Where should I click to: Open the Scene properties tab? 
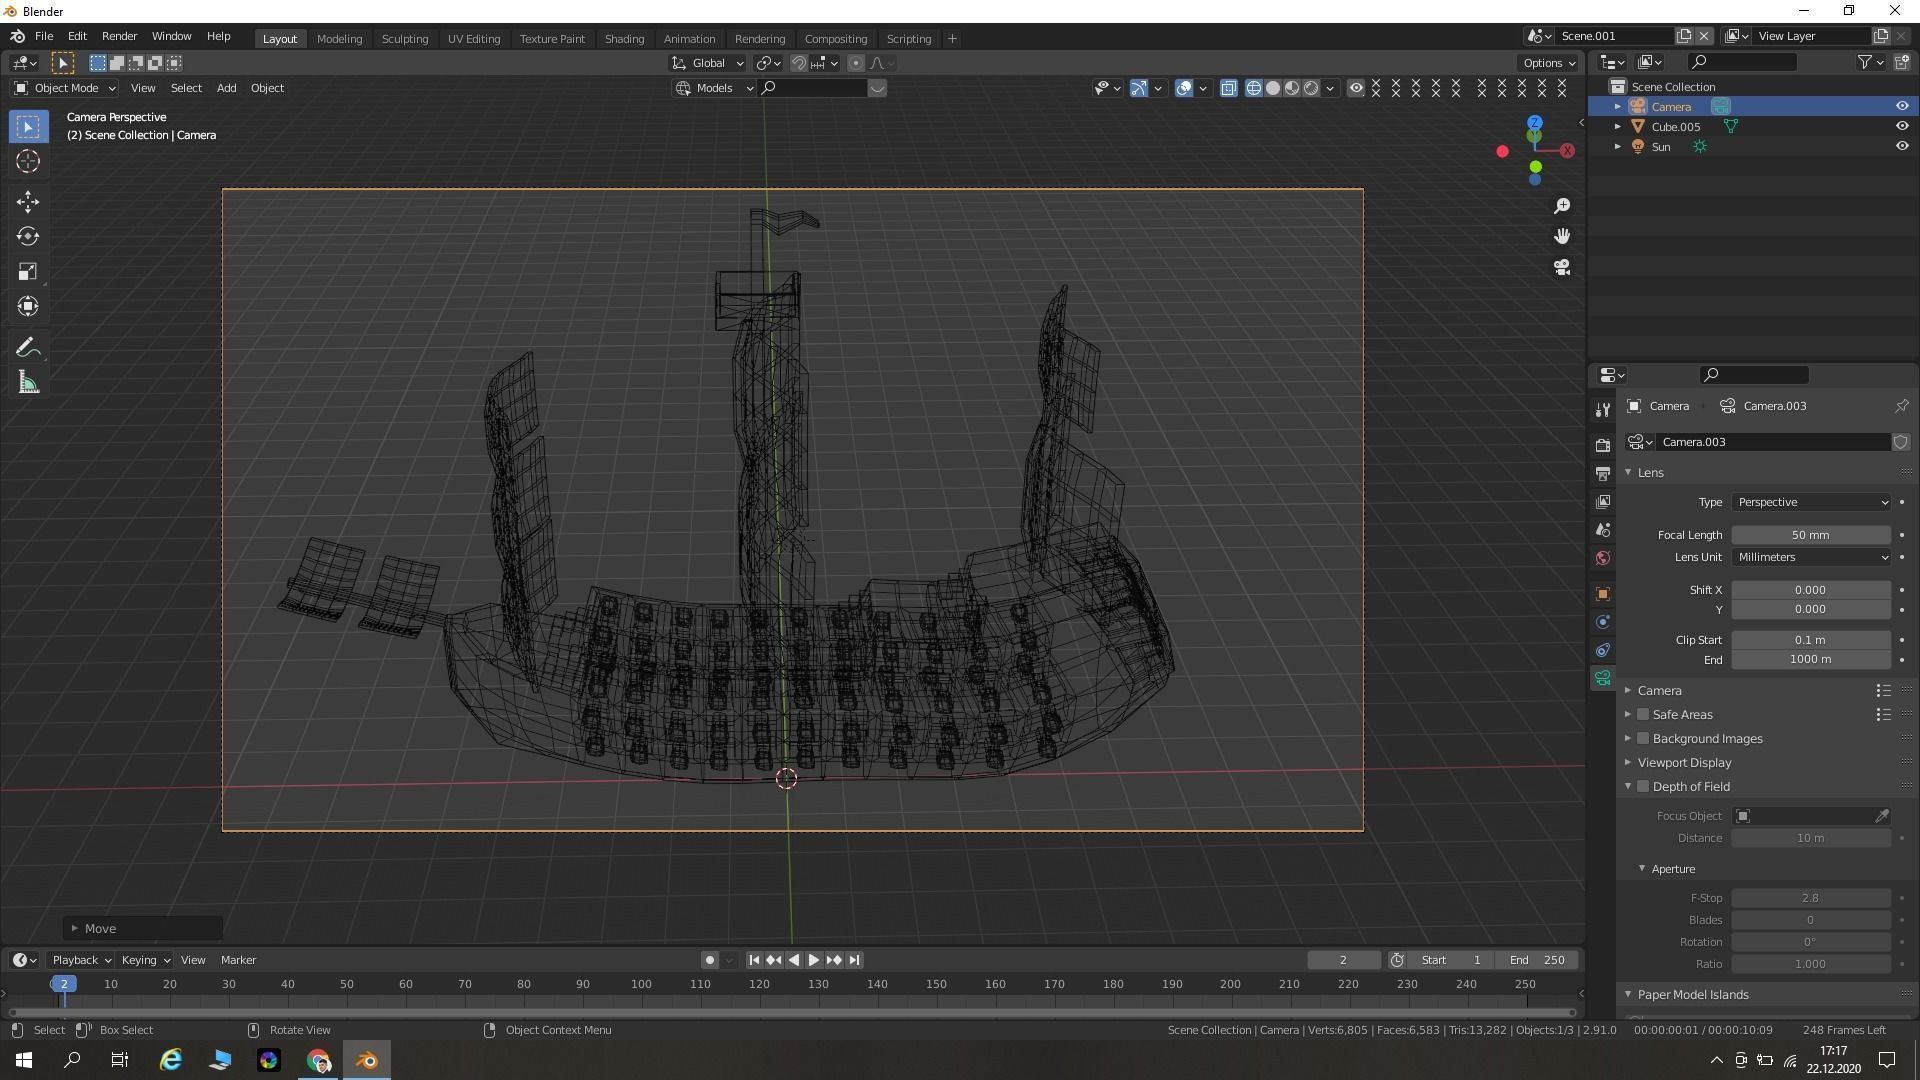tap(1603, 530)
